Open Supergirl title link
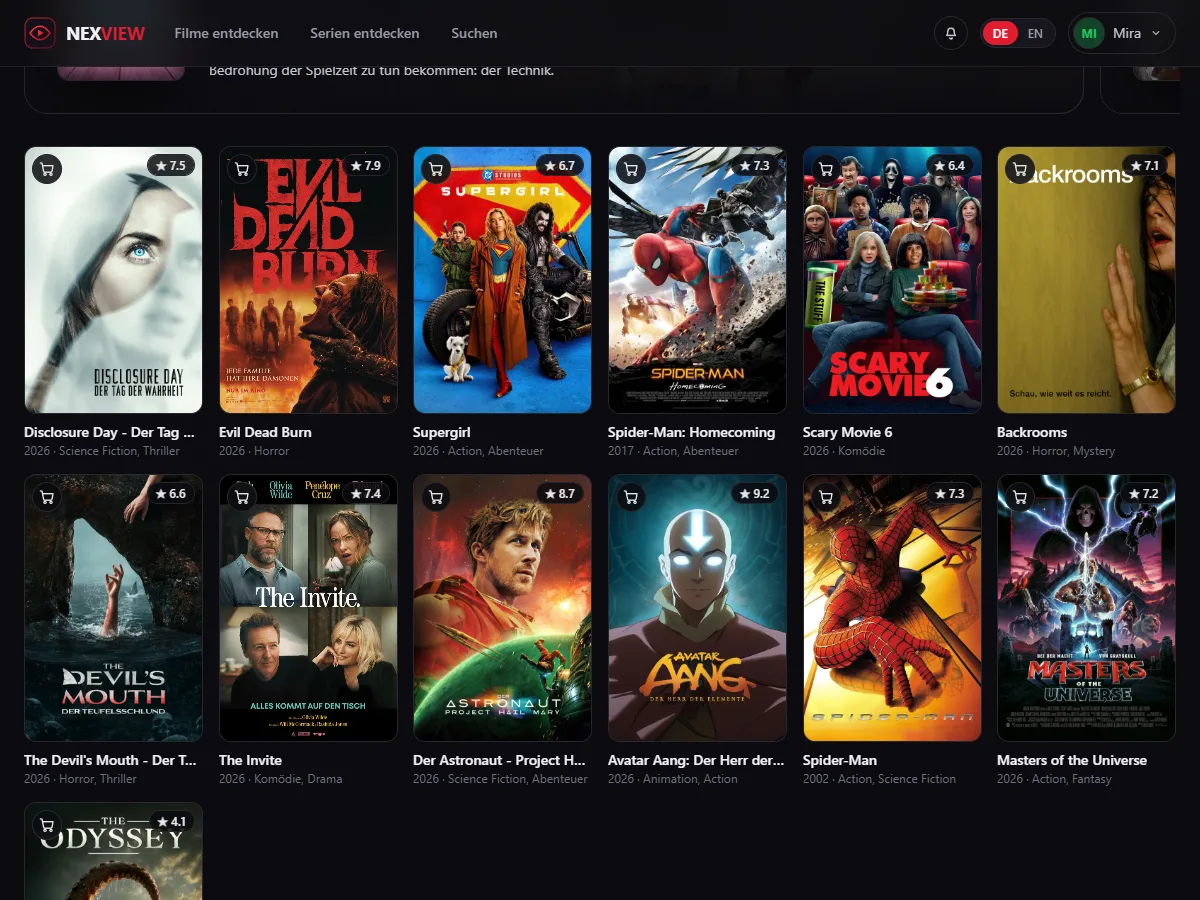Viewport: 1200px width, 900px height. 441,432
